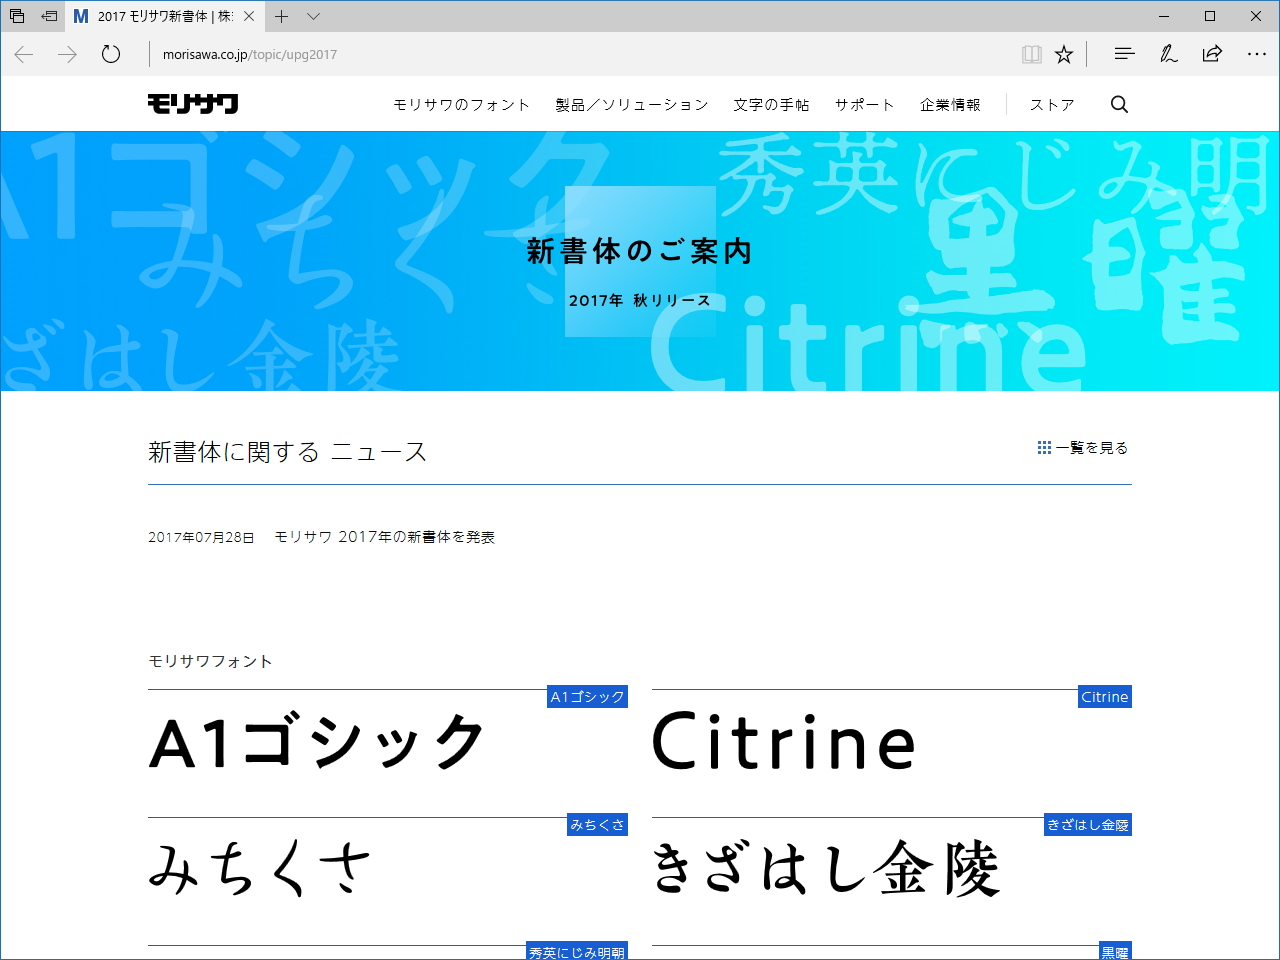Viewport: 1280px width, 960px height.
Task: Expand the Settings and more menu
Action: (1256, 54)
